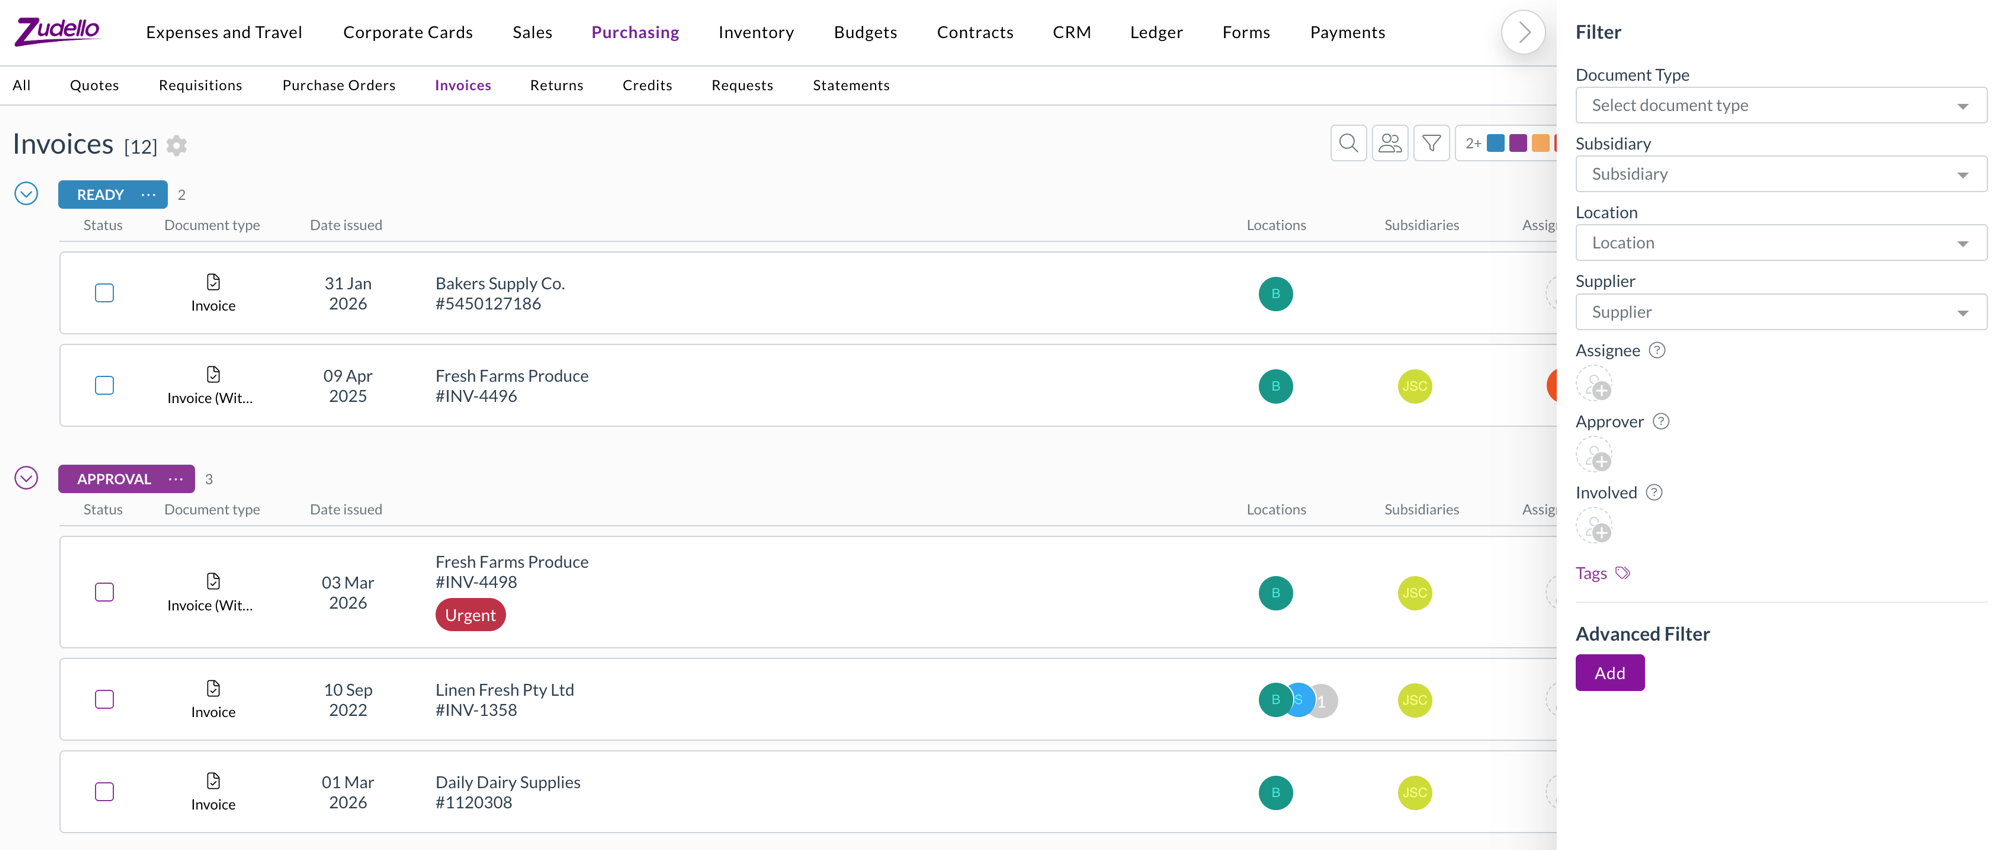Click document icon for #INV-4498
2000x850 pixels.
(213, 581)
